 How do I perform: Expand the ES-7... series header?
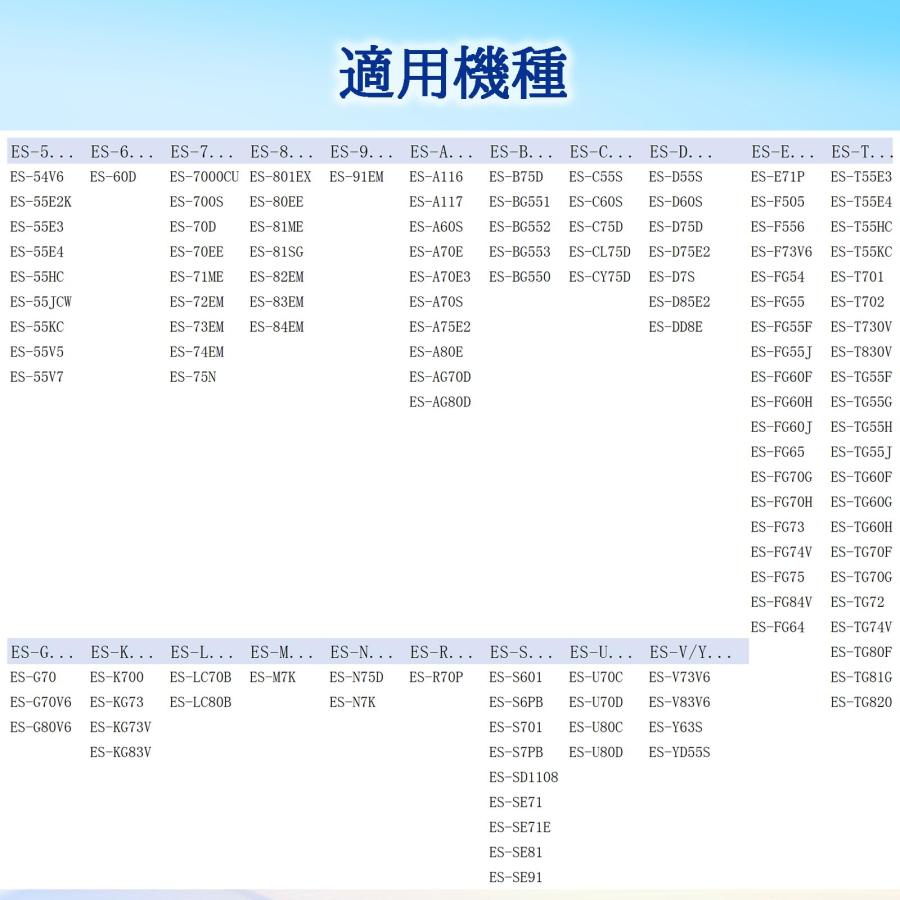click(x=198, y=152)
